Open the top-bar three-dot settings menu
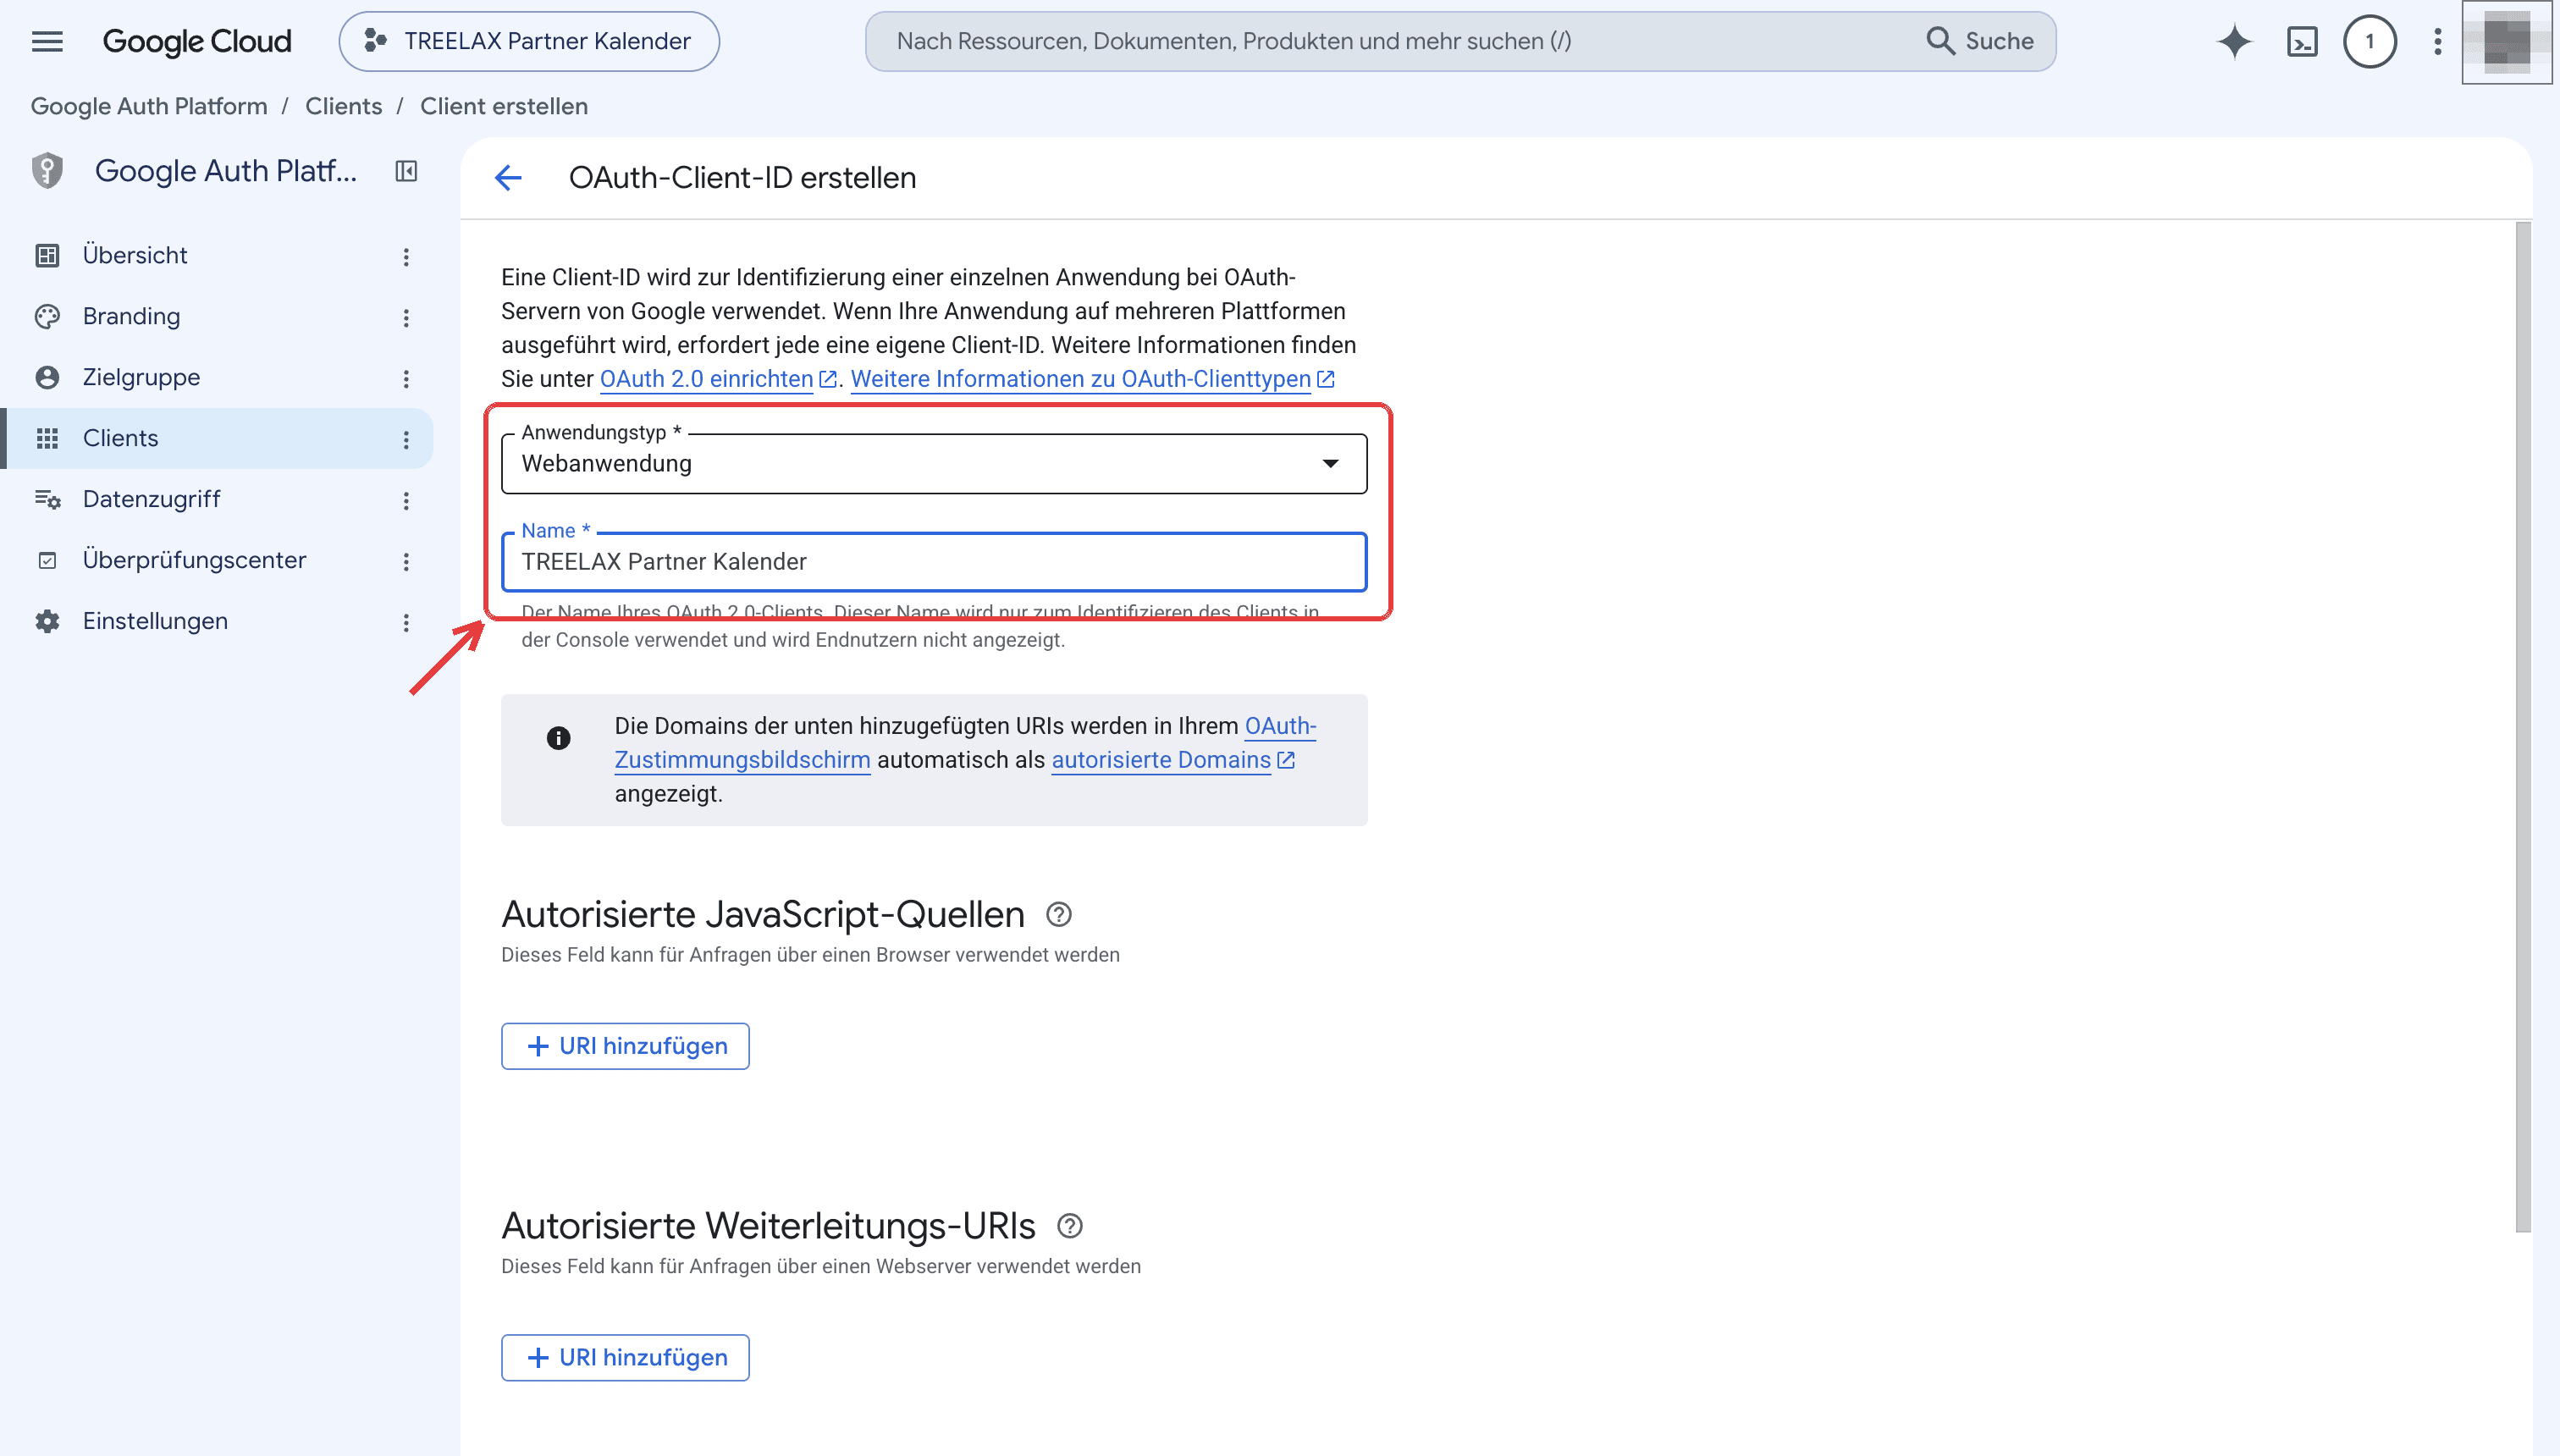2560x1456 pixels. pyautogui.click(x=2438, y=41)
